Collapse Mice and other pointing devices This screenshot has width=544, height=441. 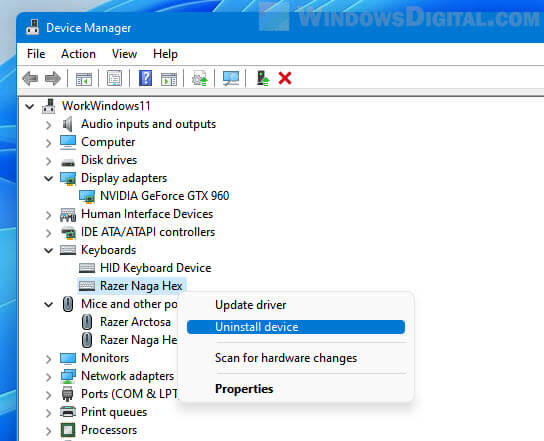tap(49, 305)
